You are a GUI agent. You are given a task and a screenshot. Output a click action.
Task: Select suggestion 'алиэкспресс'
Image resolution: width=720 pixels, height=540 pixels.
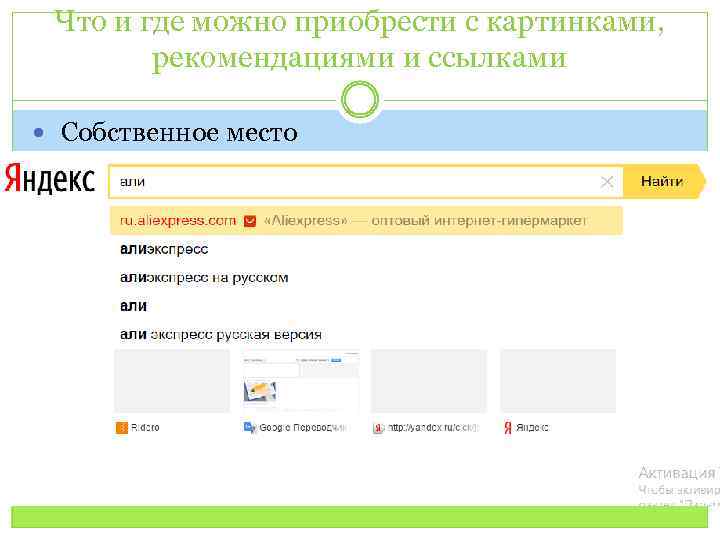(164, 249)
